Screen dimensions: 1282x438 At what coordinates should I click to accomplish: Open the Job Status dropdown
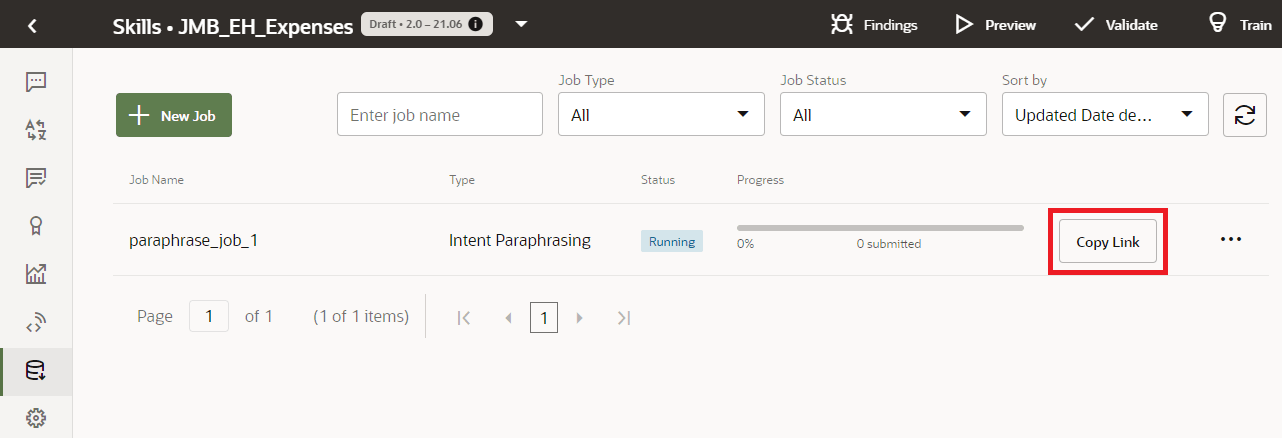[x=883, y=115]
